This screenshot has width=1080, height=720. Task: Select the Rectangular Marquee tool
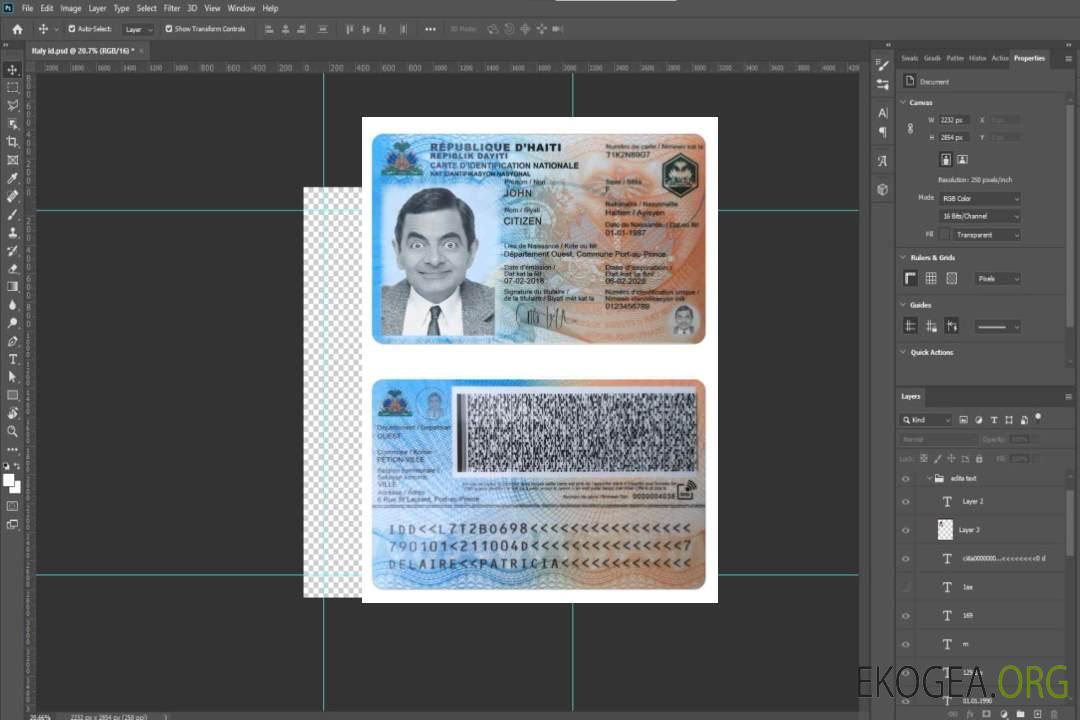coord(13,87)
